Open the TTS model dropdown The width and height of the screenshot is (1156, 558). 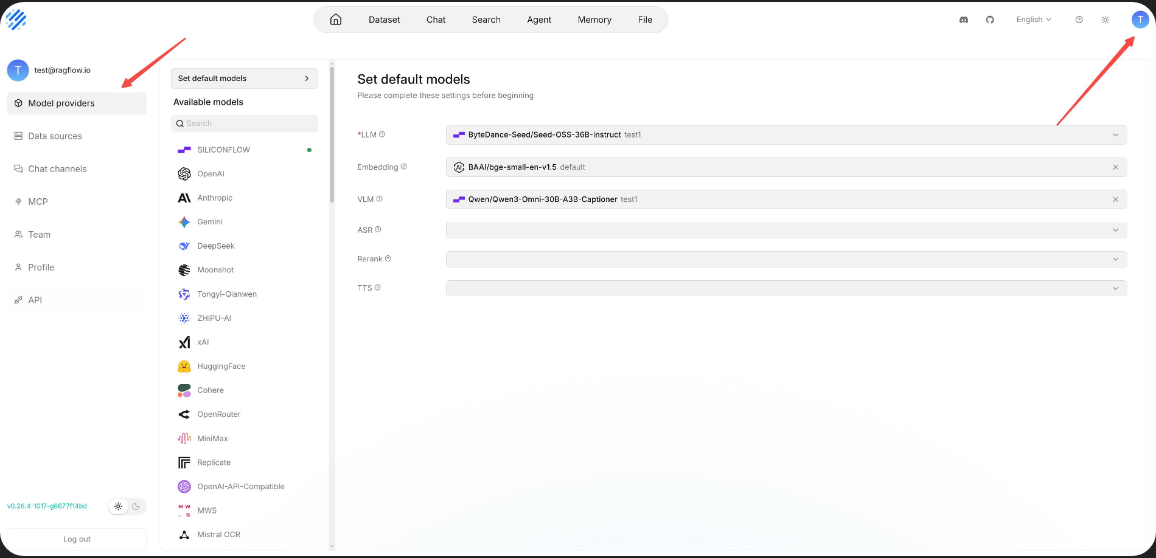click(x=786, y=288)
